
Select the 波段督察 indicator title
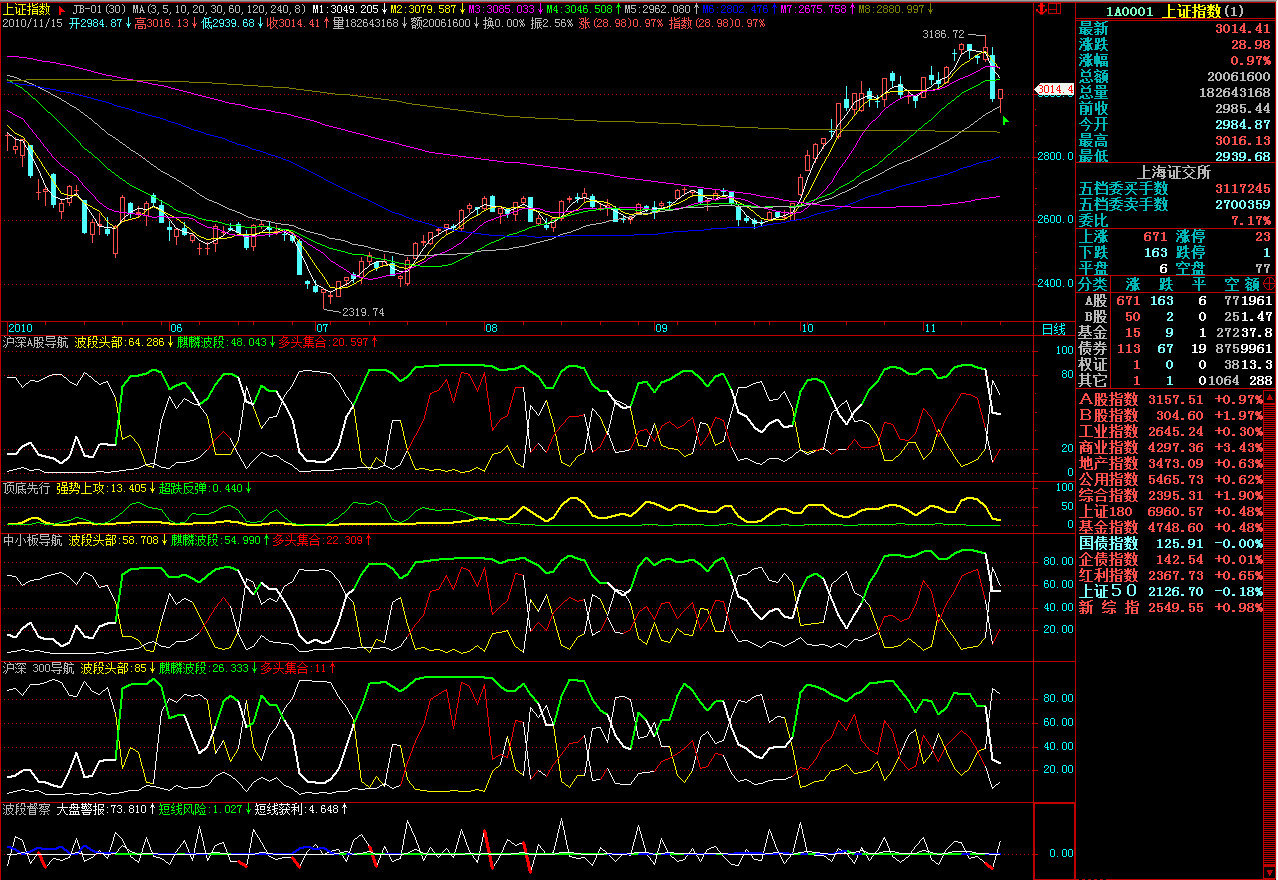pos(26,808)
